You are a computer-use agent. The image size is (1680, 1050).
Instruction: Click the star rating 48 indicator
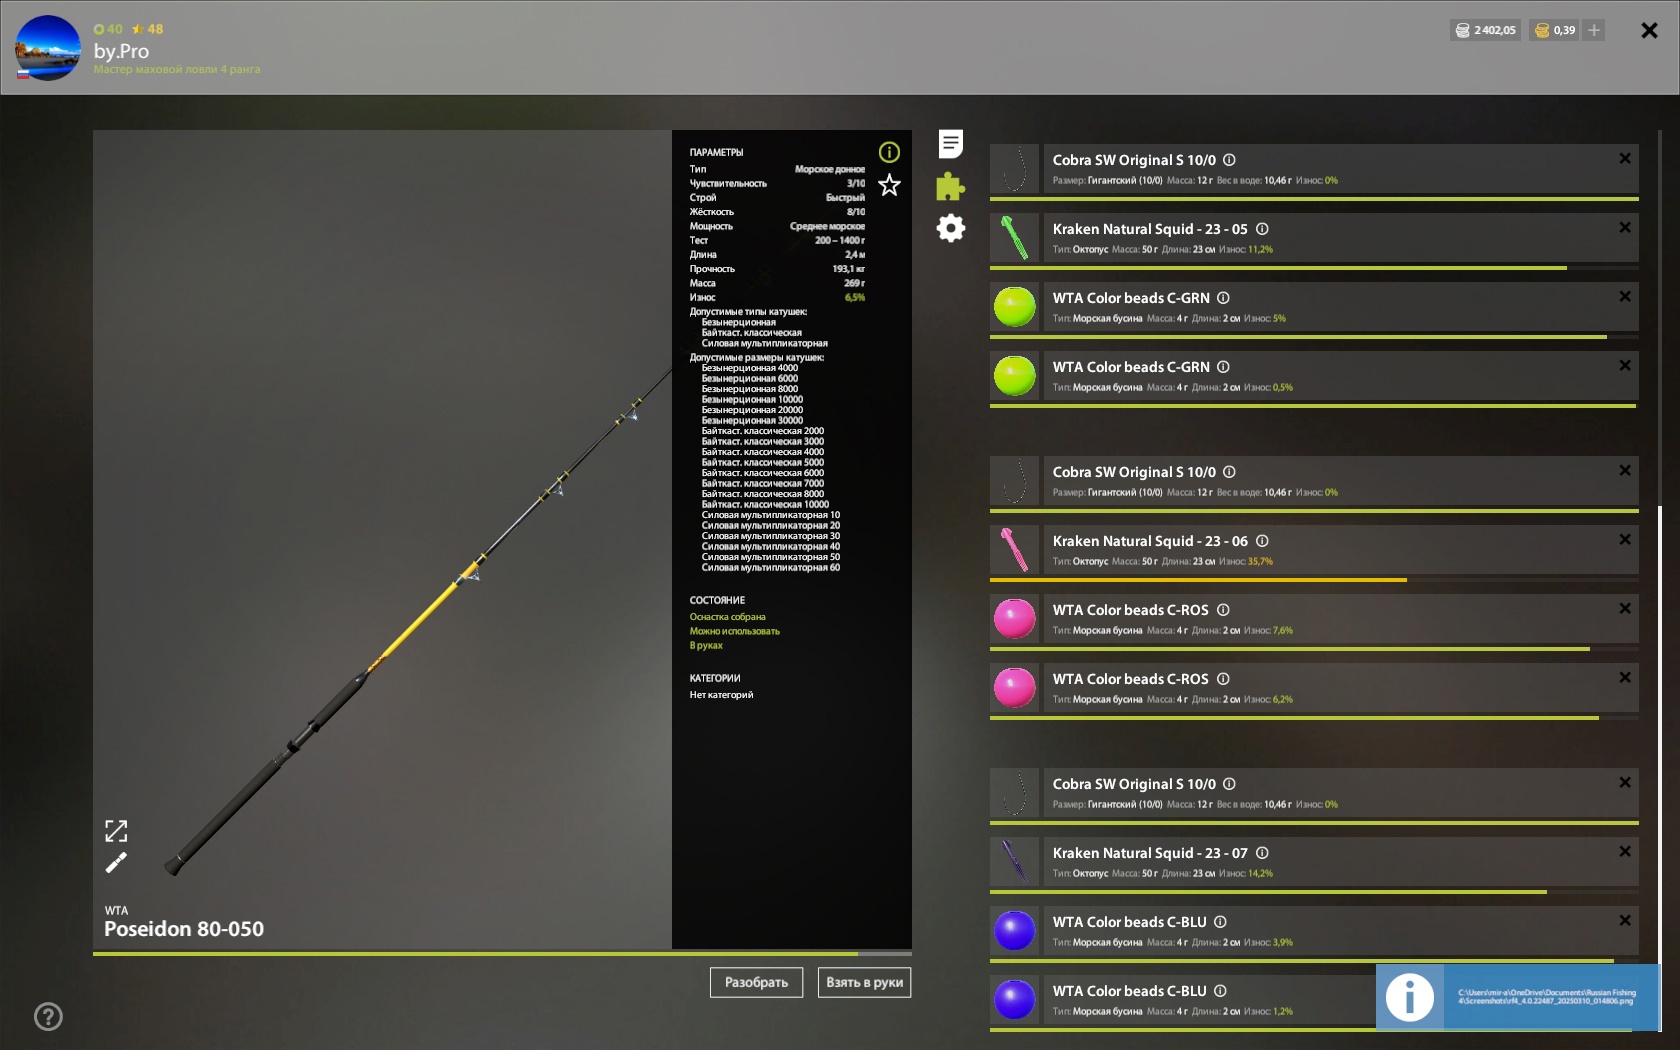(148, 29)
